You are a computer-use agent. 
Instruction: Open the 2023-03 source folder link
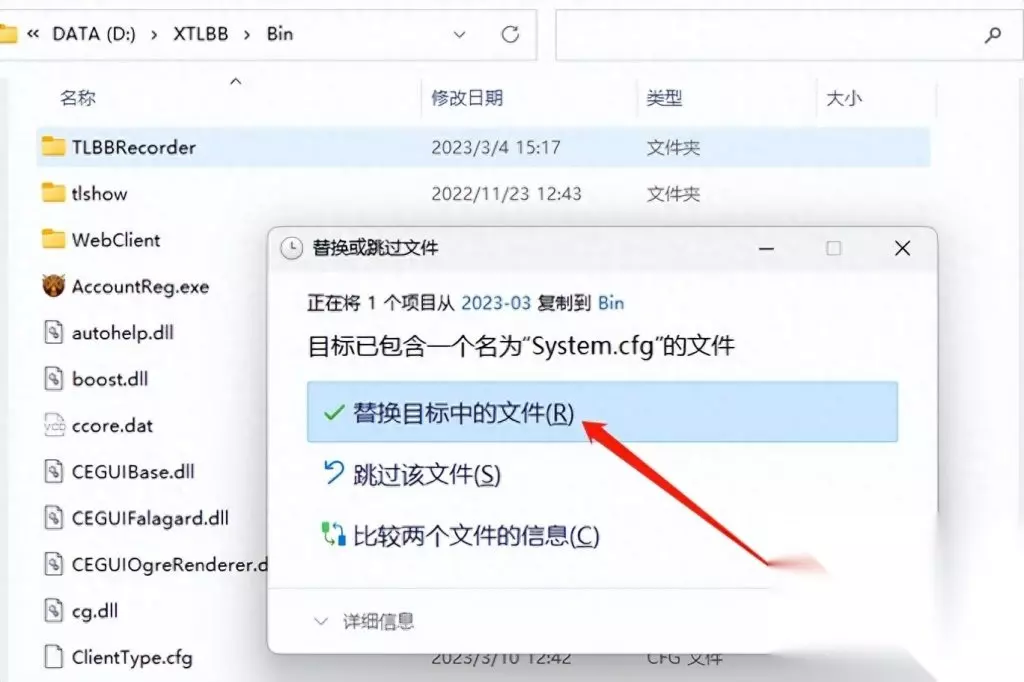coord(496,303)
